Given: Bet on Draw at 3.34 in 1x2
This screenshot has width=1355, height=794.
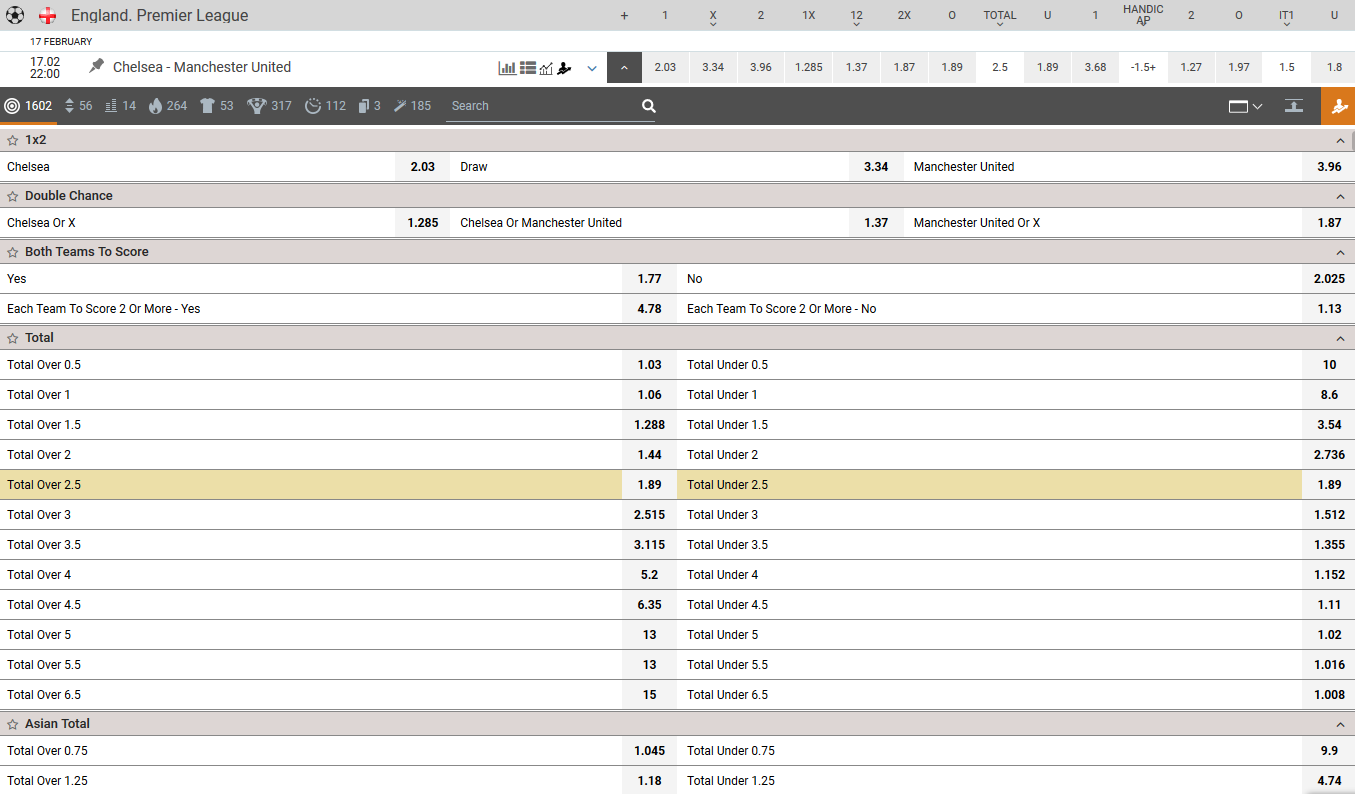Looking at the screenshot, I should tap(876, 167).
